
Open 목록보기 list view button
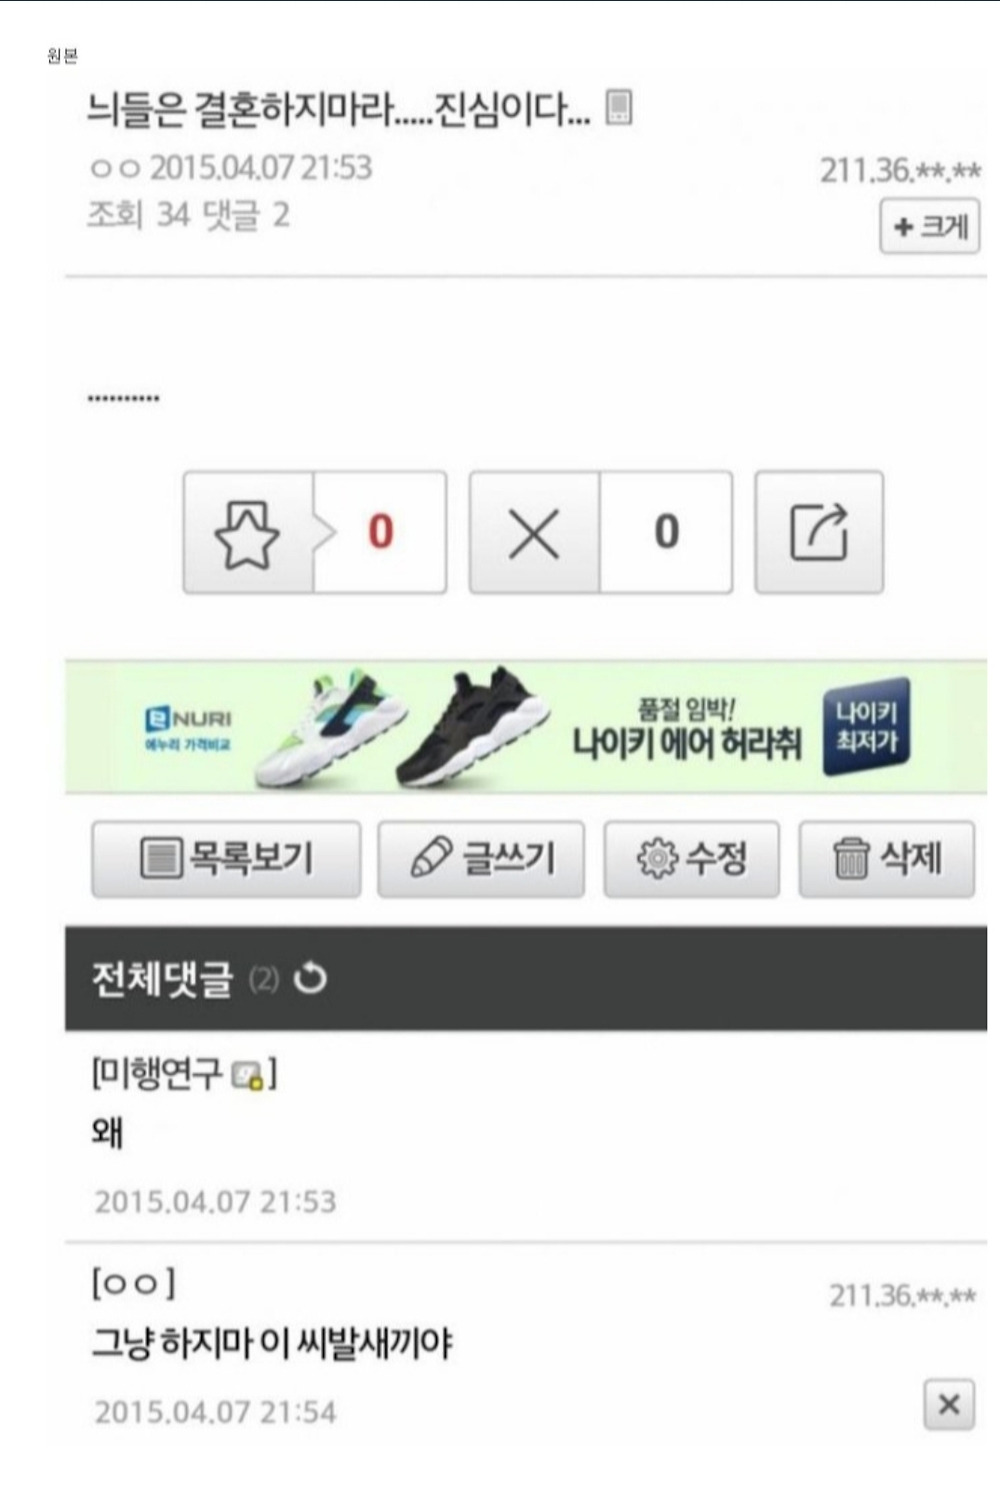226,859
